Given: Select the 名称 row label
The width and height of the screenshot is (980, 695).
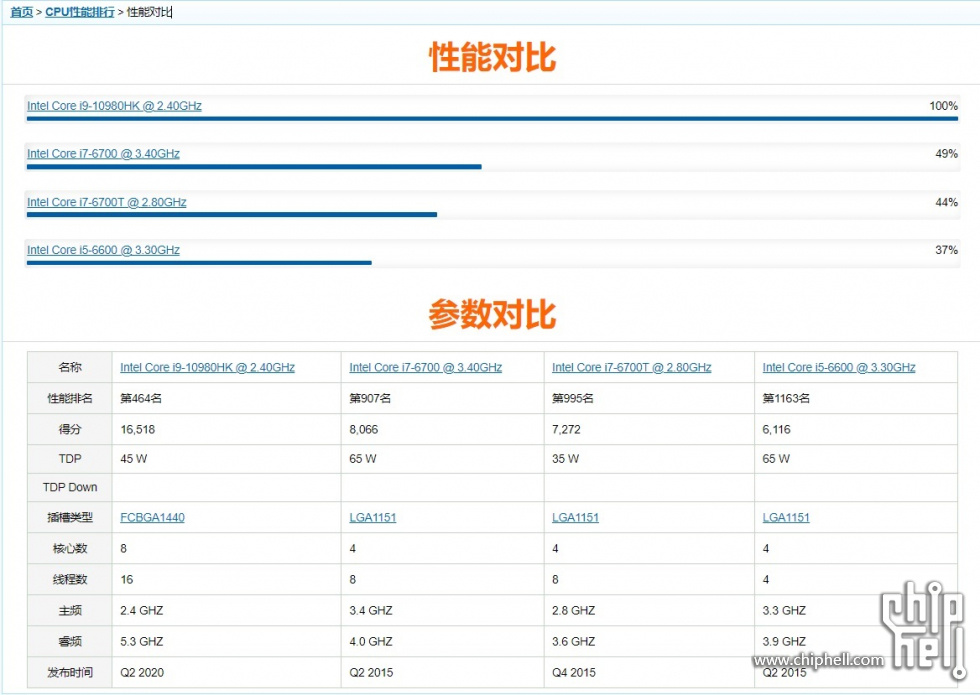Looking at the screenshot, I should click(70, 367).
